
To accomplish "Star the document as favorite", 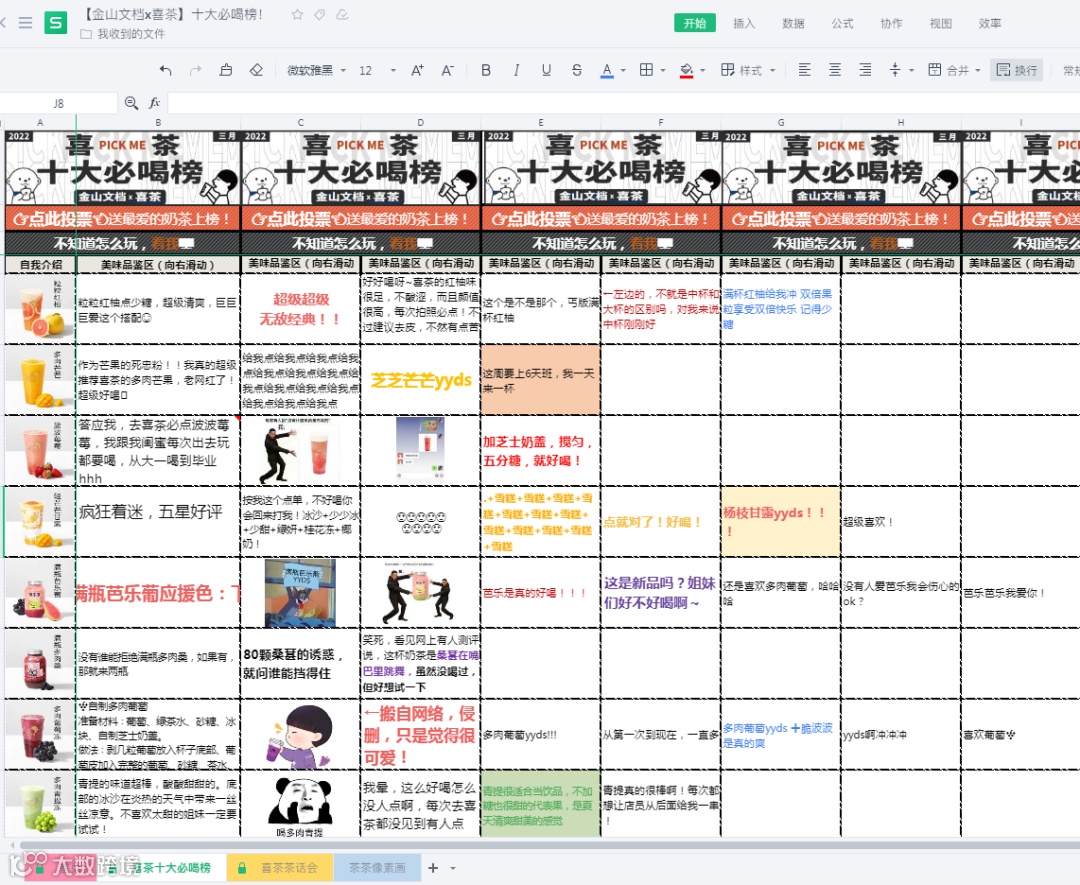I will 297,14.
